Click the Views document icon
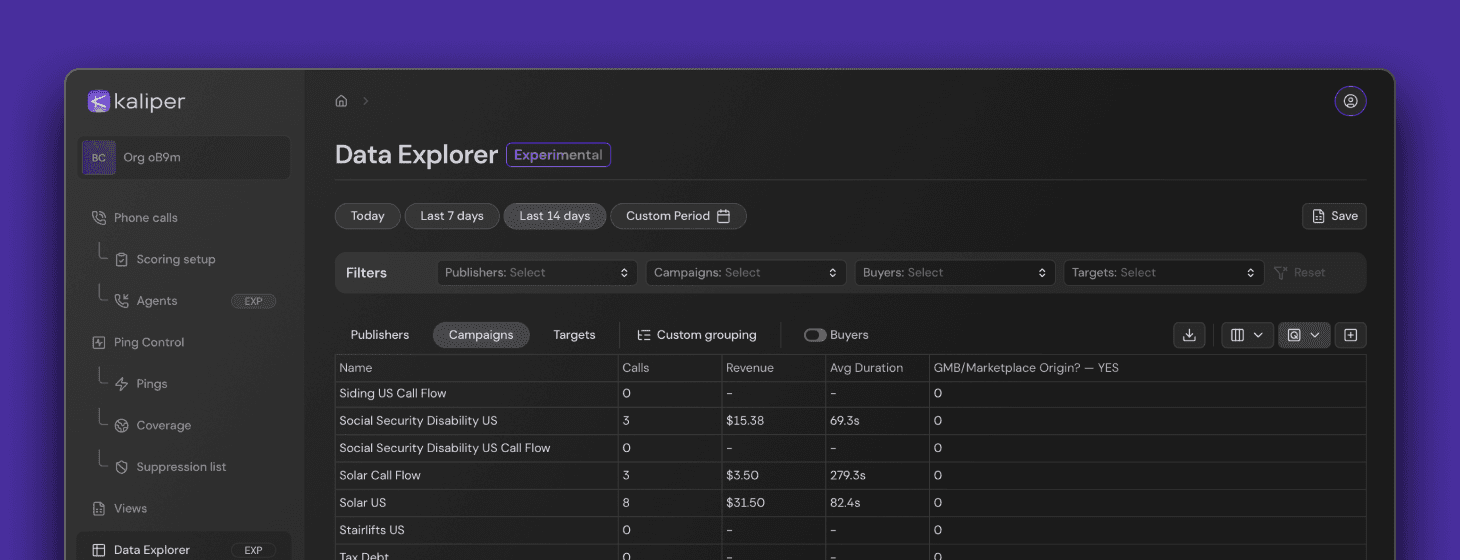1460x560 pixels. (98, 508)
